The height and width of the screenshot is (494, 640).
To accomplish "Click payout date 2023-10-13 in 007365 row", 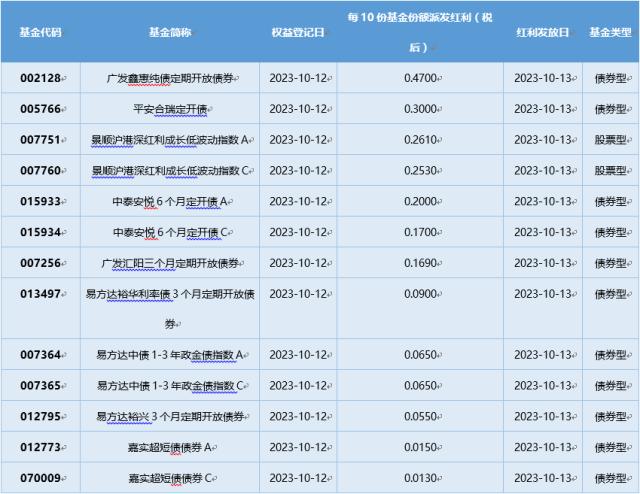I will tap(542, 385).
